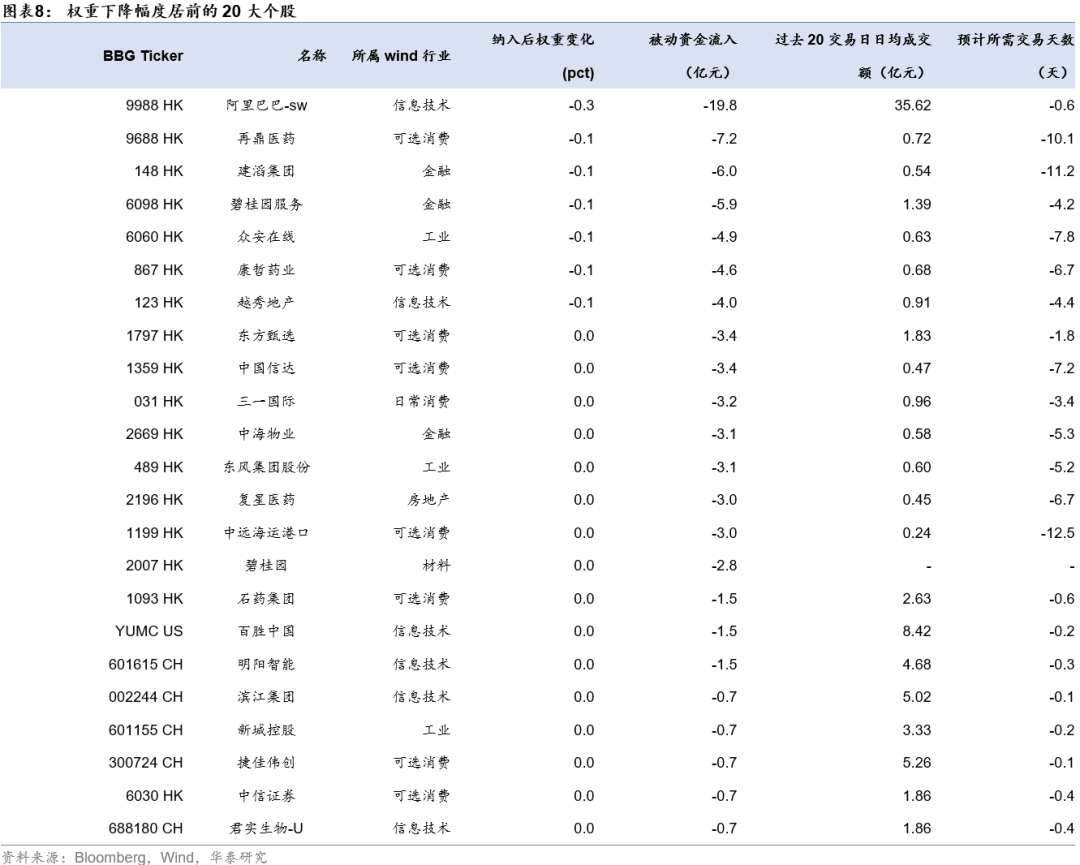
Task: Select average turnover value 35.62
Action: pos(913,105)
